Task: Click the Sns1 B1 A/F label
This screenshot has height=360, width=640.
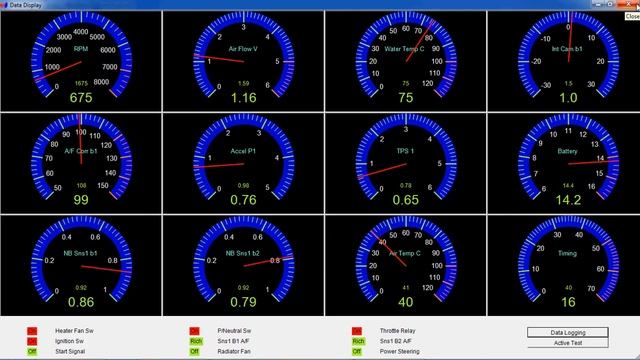Action: [233, 341]
